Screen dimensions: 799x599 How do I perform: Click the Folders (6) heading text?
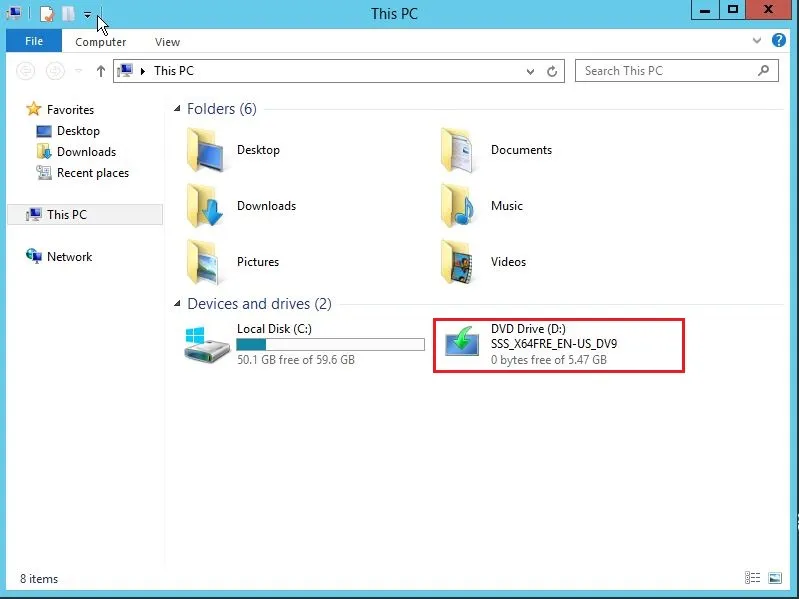(222, 109)
